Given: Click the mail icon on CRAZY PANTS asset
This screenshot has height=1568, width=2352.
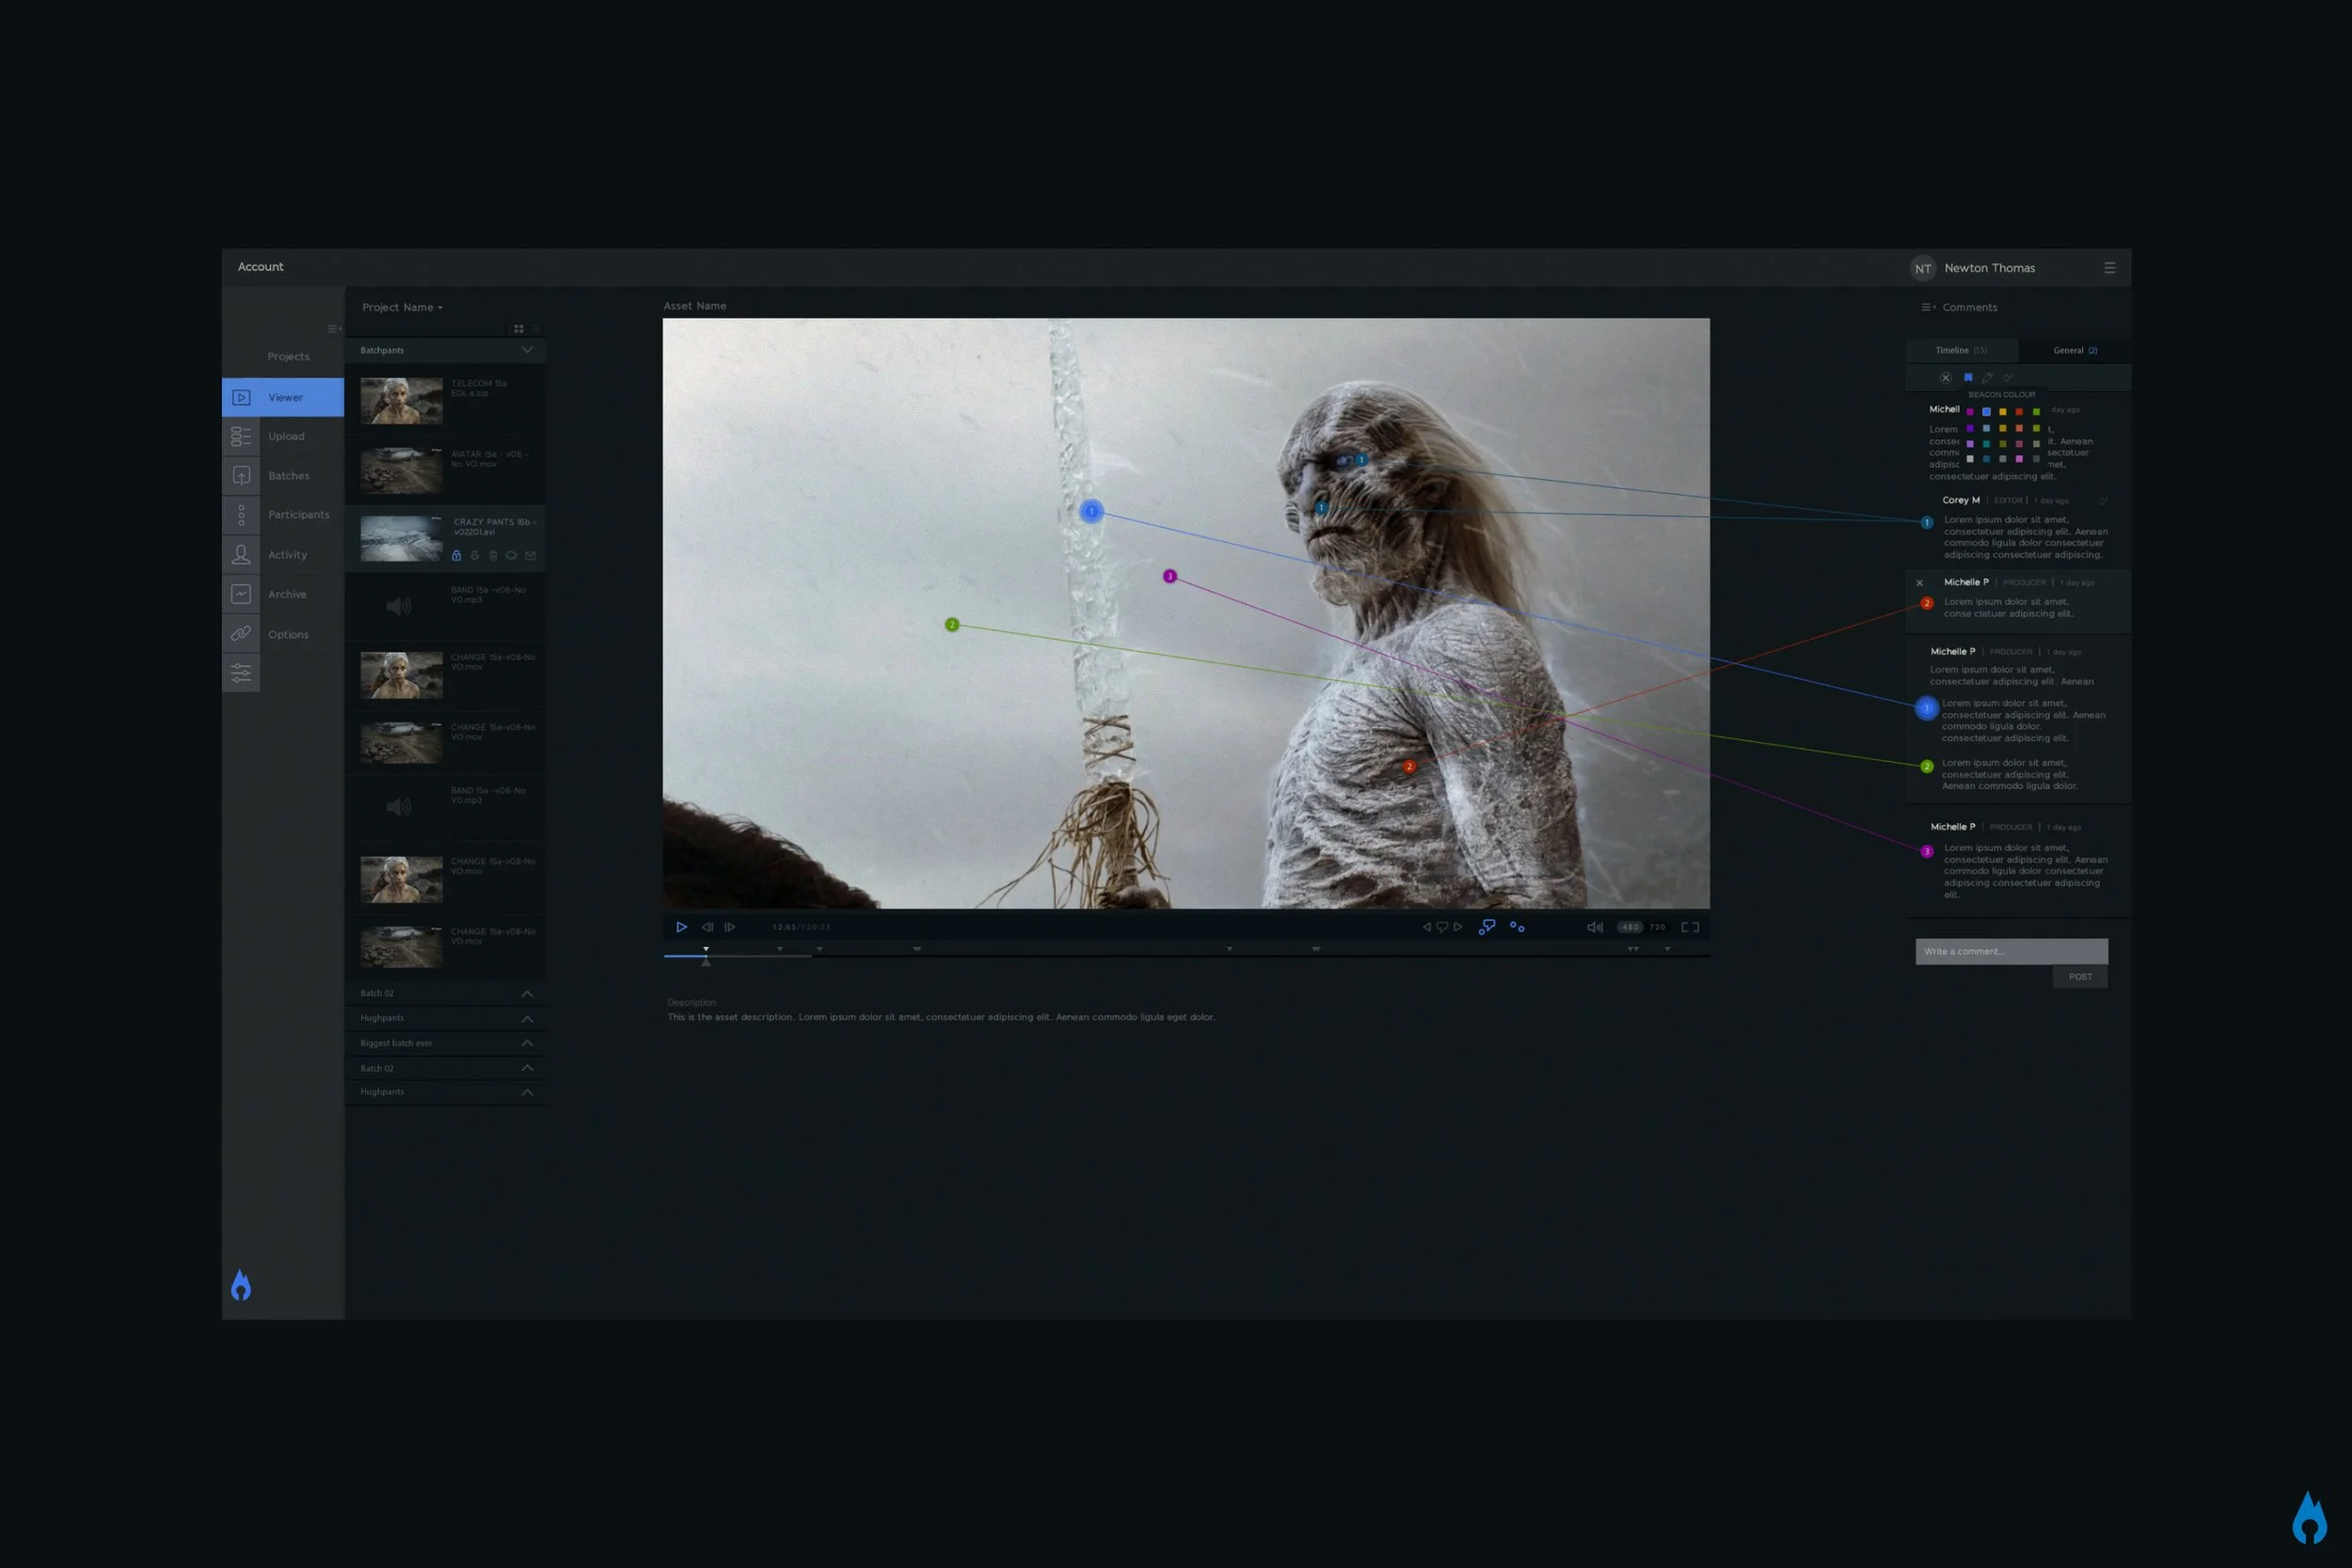Looking at the screenshot, I should point(530,556).
